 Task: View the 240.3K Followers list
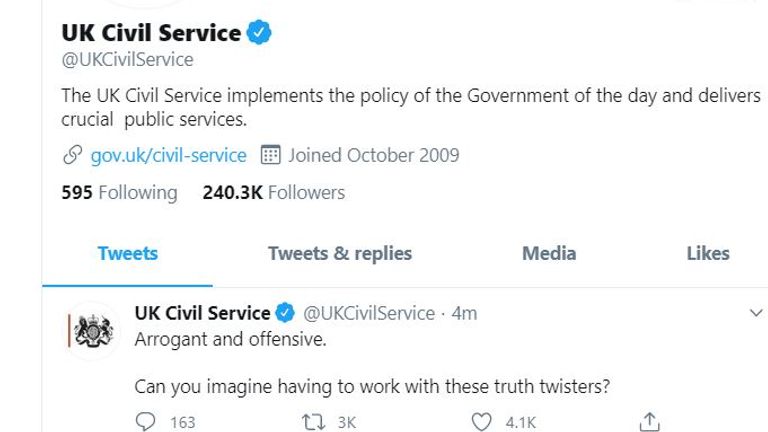(274, 192)
